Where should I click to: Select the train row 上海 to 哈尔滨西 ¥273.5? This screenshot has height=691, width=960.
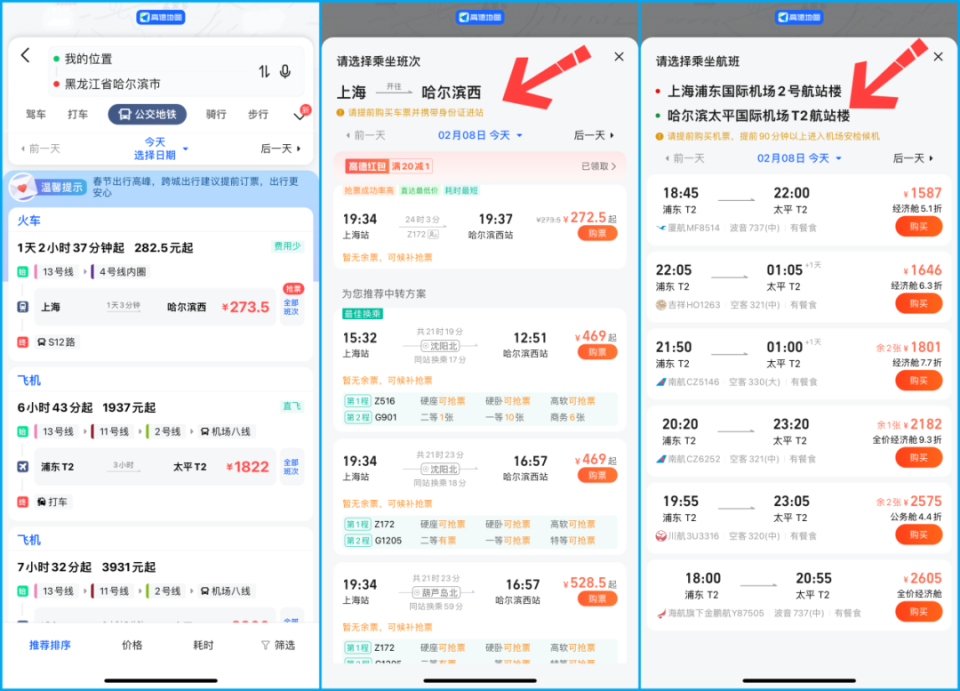click(155, 307)
